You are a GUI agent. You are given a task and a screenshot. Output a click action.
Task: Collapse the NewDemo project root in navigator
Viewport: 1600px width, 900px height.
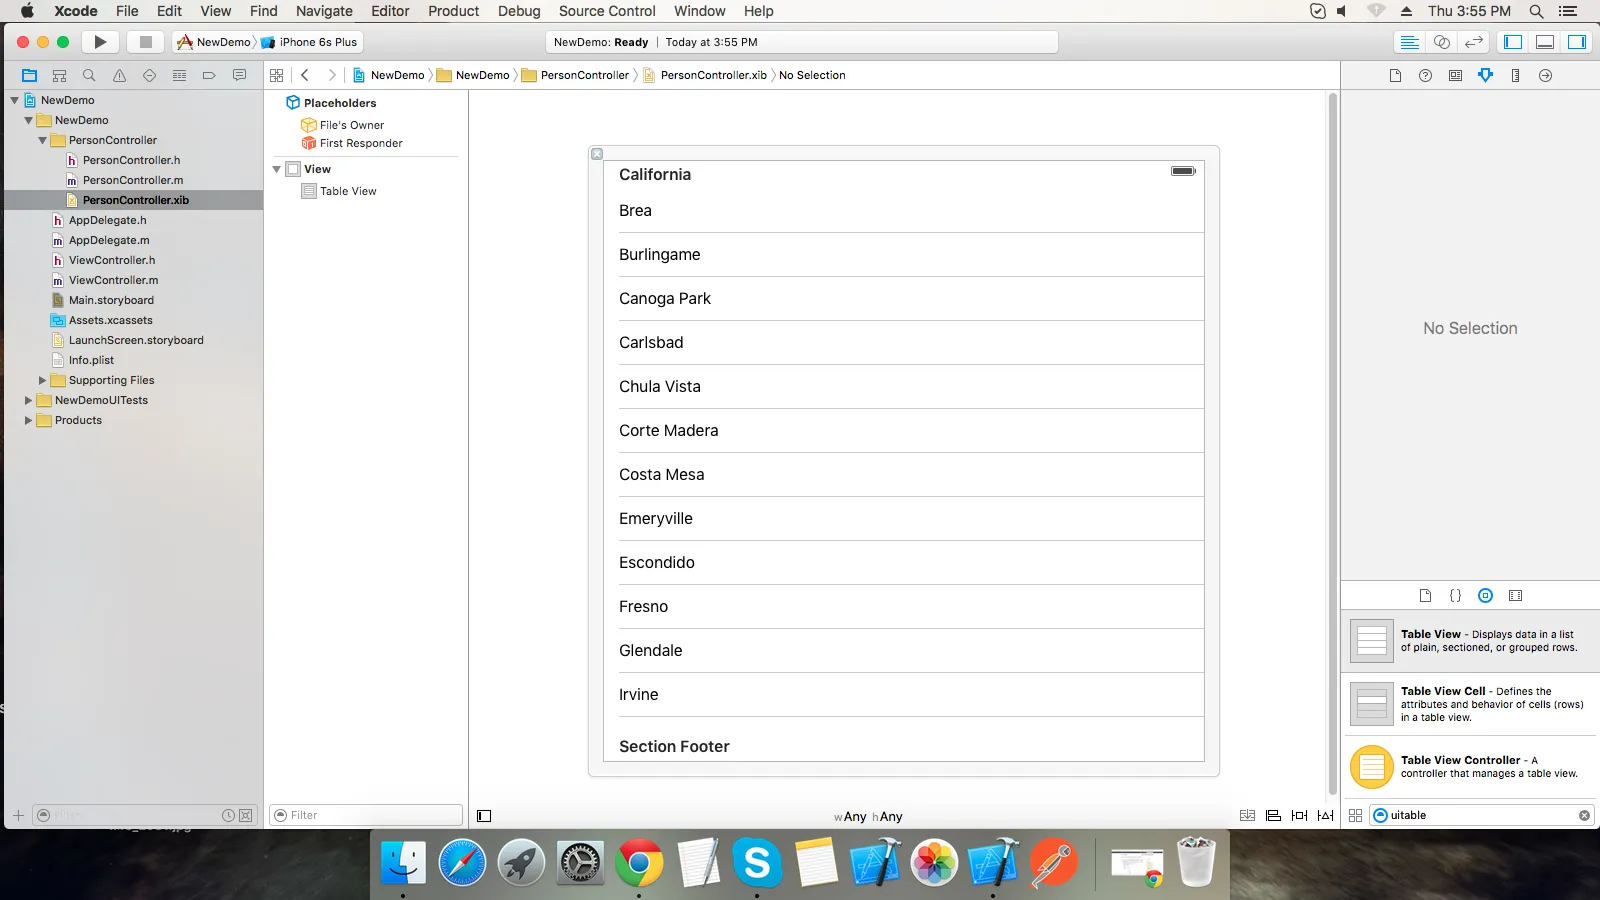coord(15,100)
